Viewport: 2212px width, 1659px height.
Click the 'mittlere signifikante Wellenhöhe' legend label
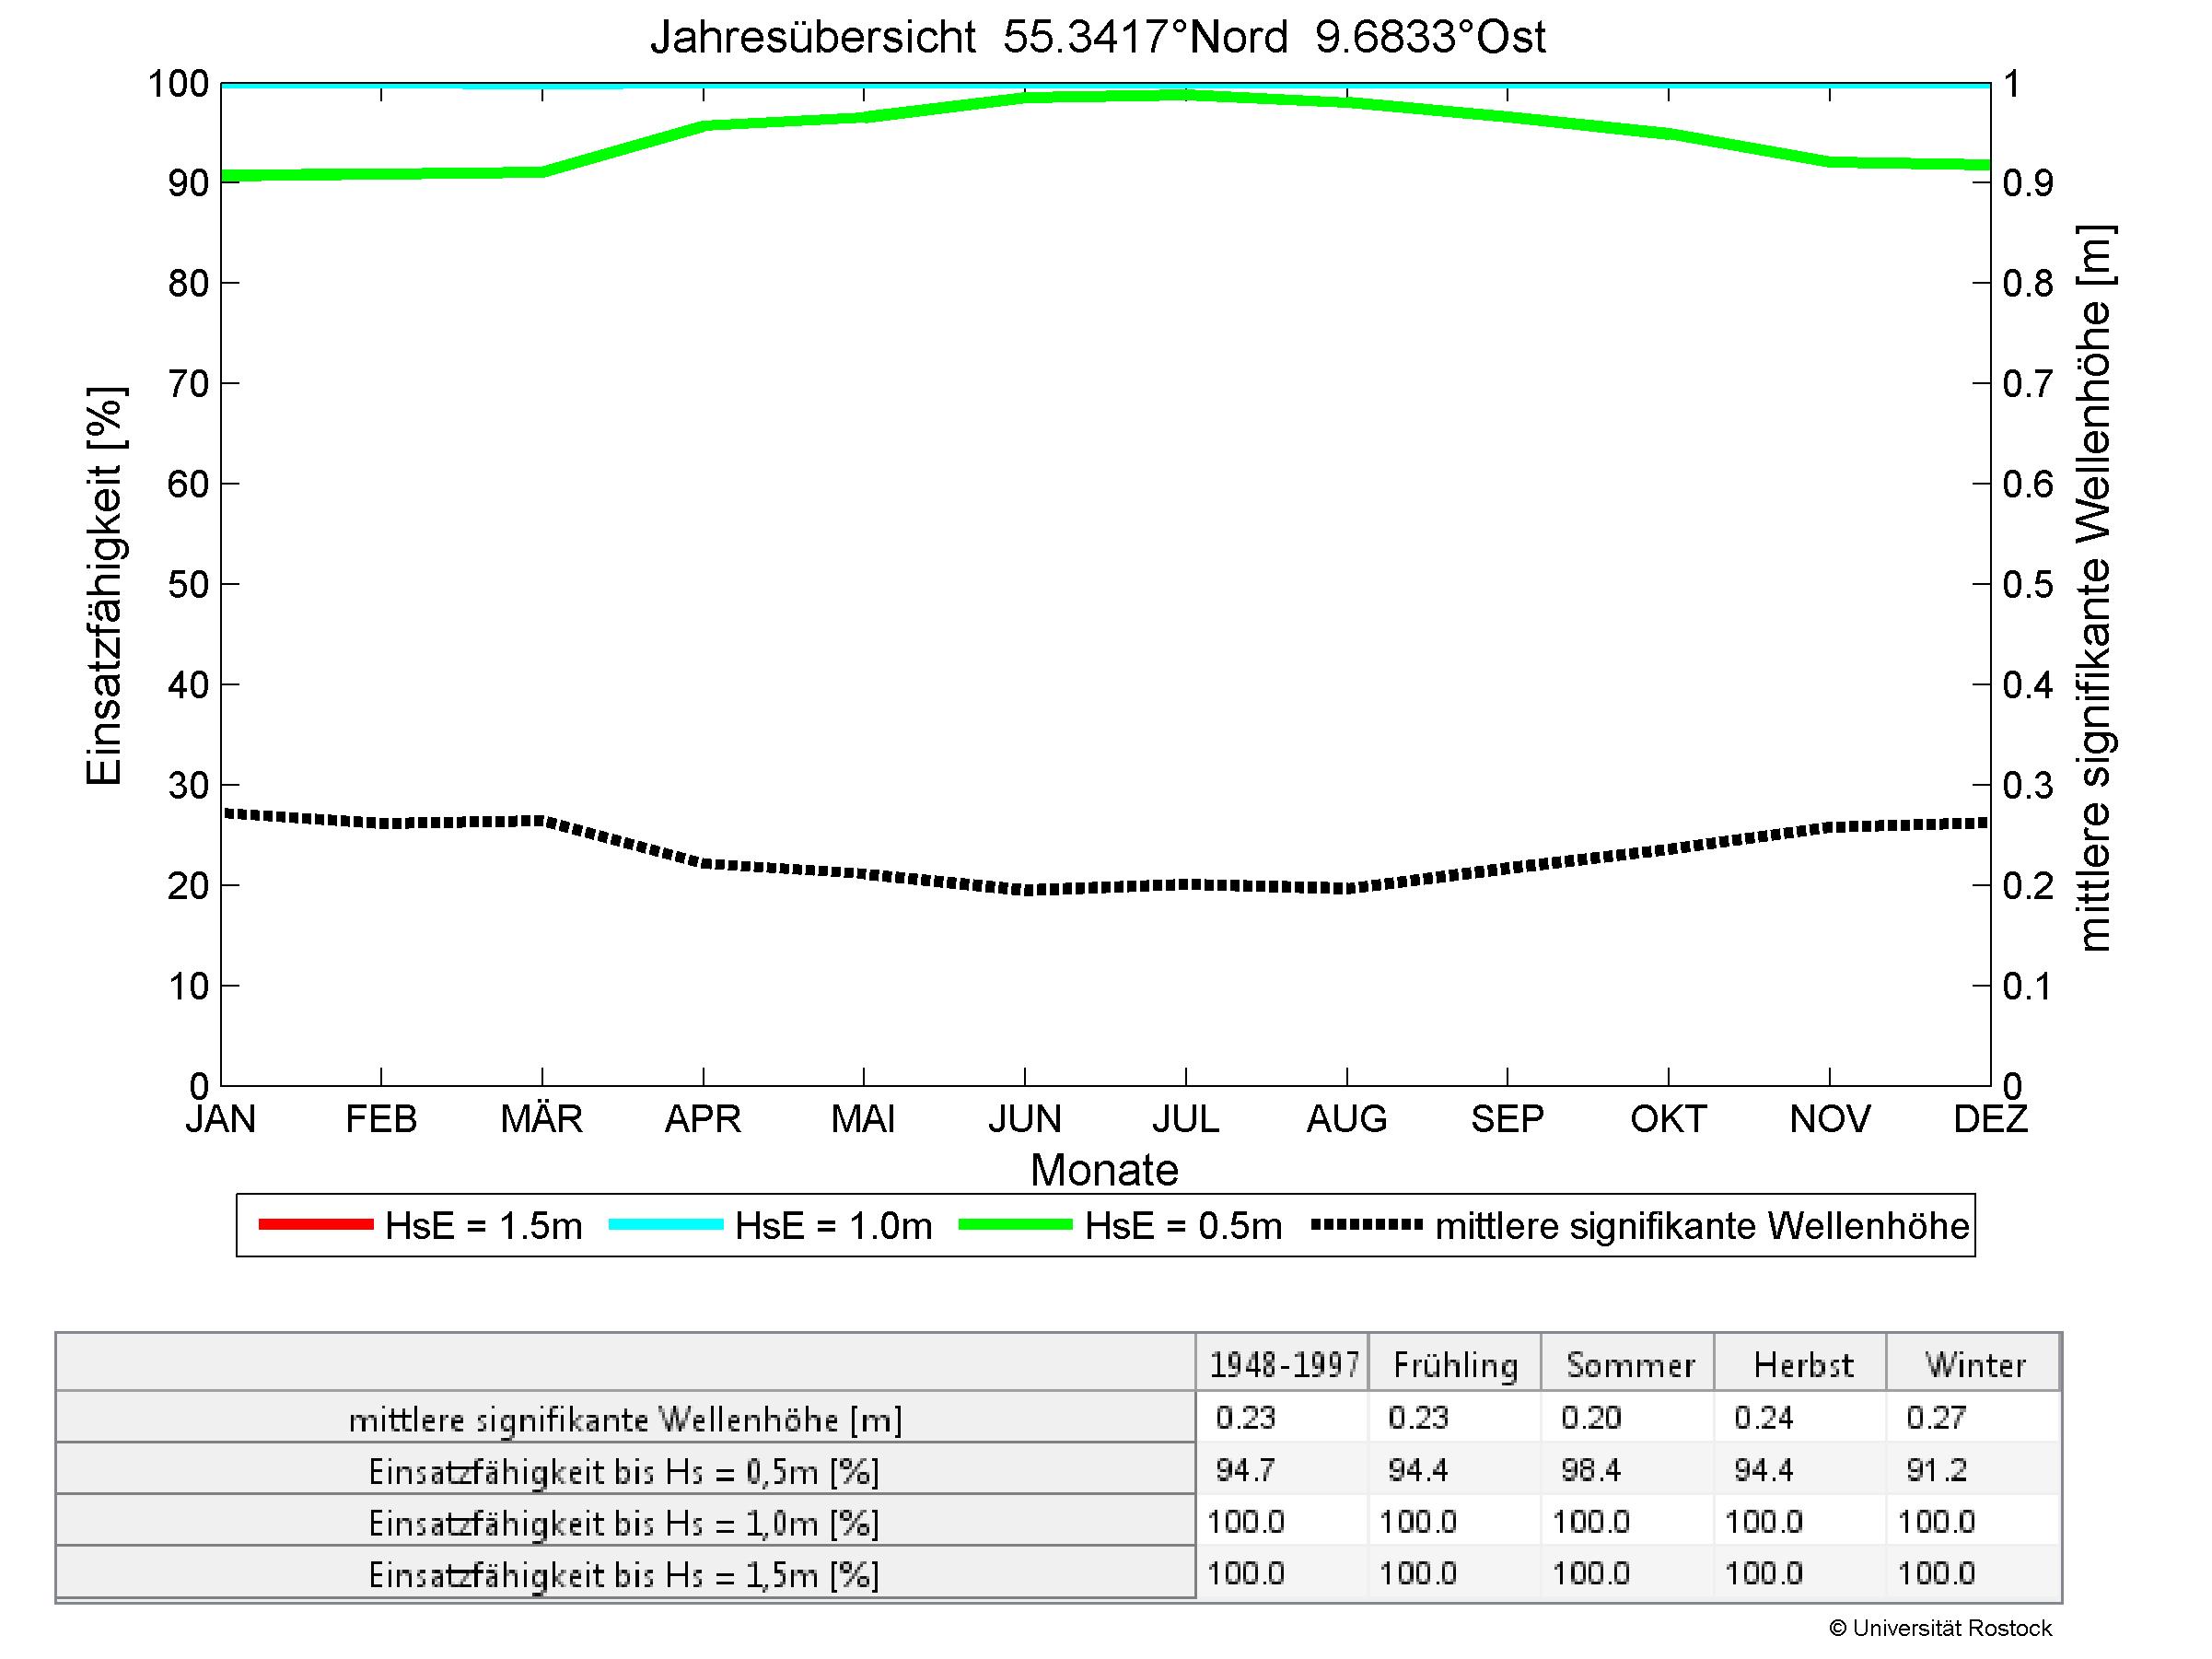[x=1702, y=1226]
